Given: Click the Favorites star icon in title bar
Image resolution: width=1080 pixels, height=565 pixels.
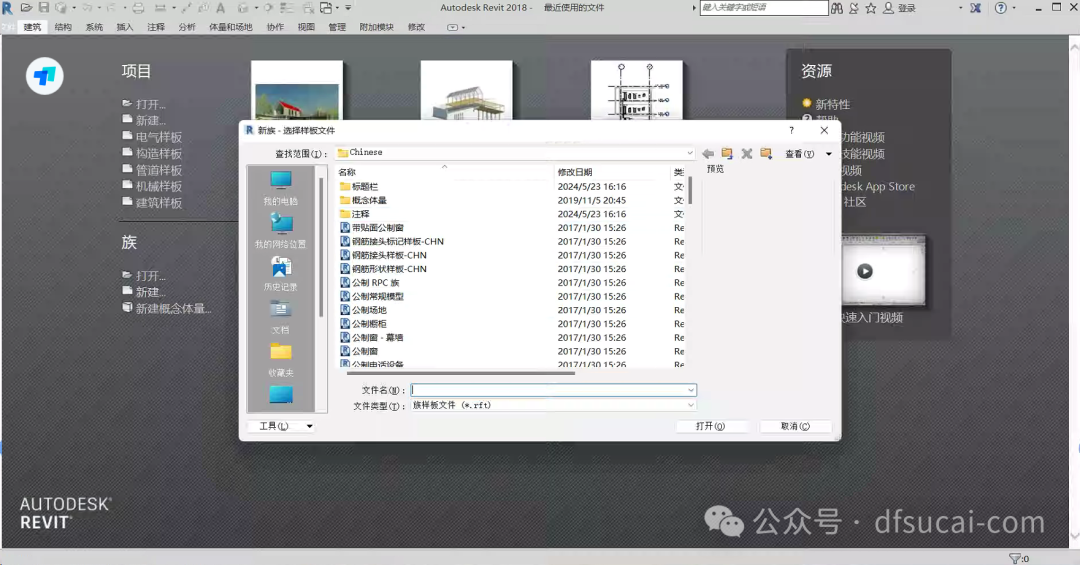Looking at the screenshot, I should (x=871, y=8).
